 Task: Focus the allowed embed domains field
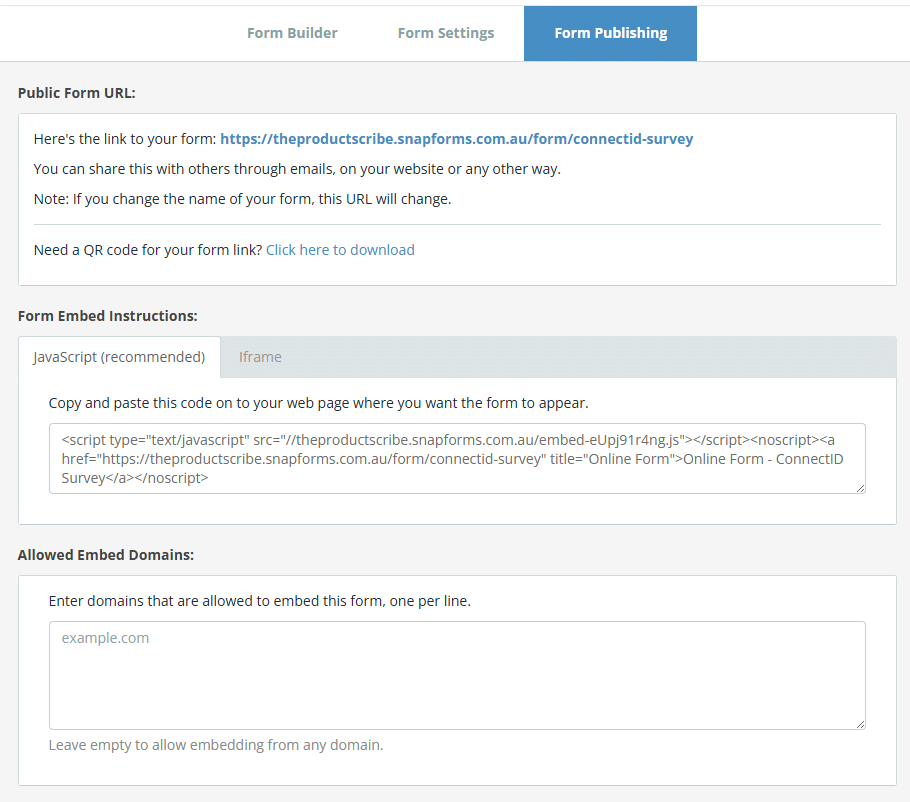456,675
